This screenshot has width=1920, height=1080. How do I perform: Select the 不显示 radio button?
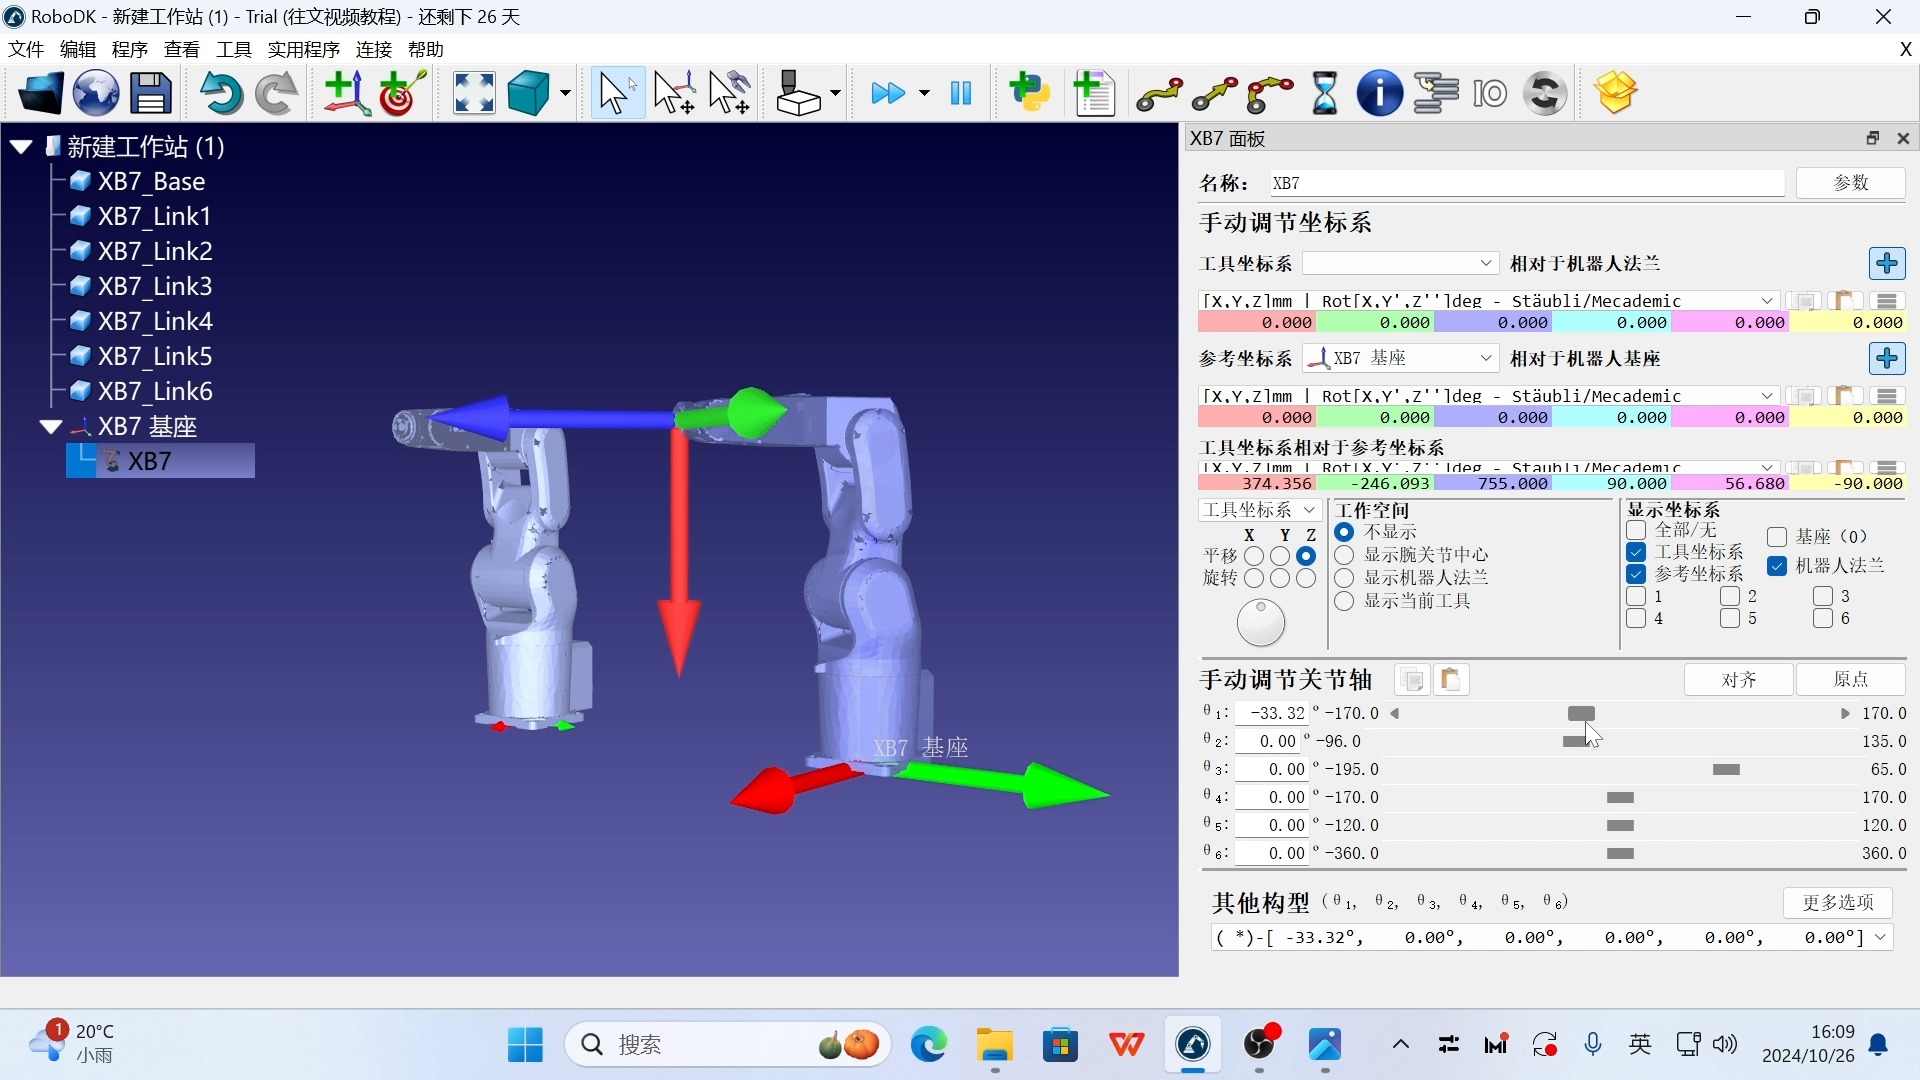(x=1345, y=531)
